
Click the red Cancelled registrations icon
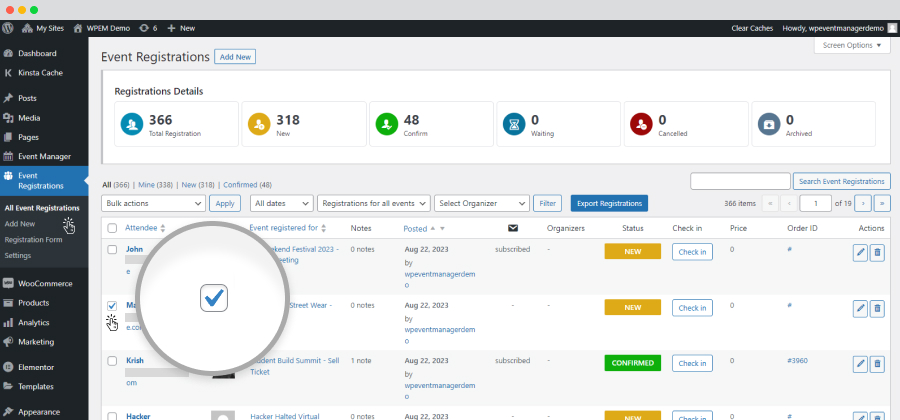(x=641, y=124)
